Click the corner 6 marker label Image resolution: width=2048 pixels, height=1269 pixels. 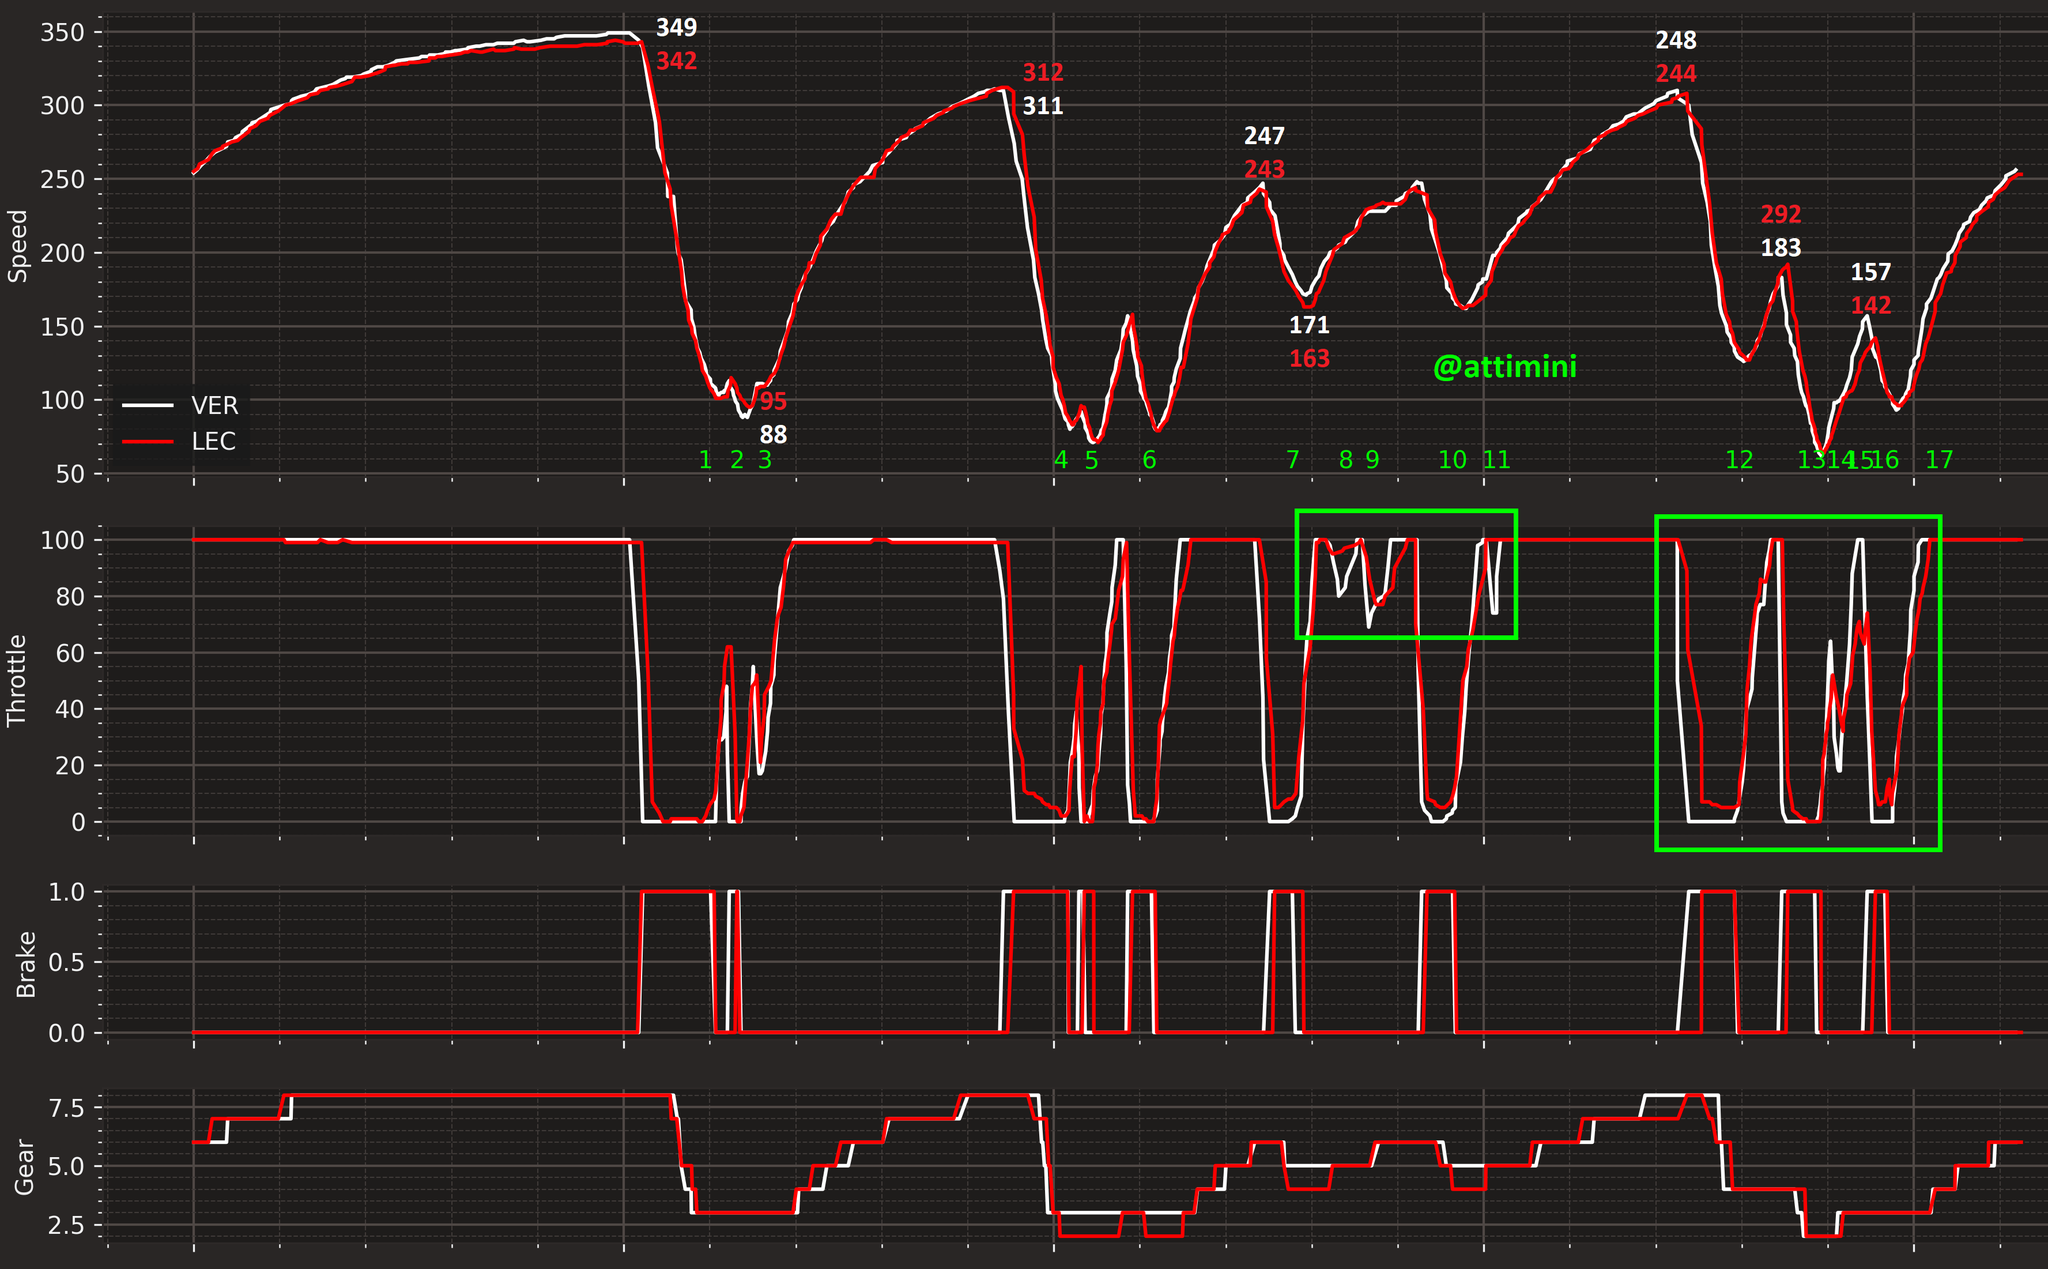pos(1149,460)
